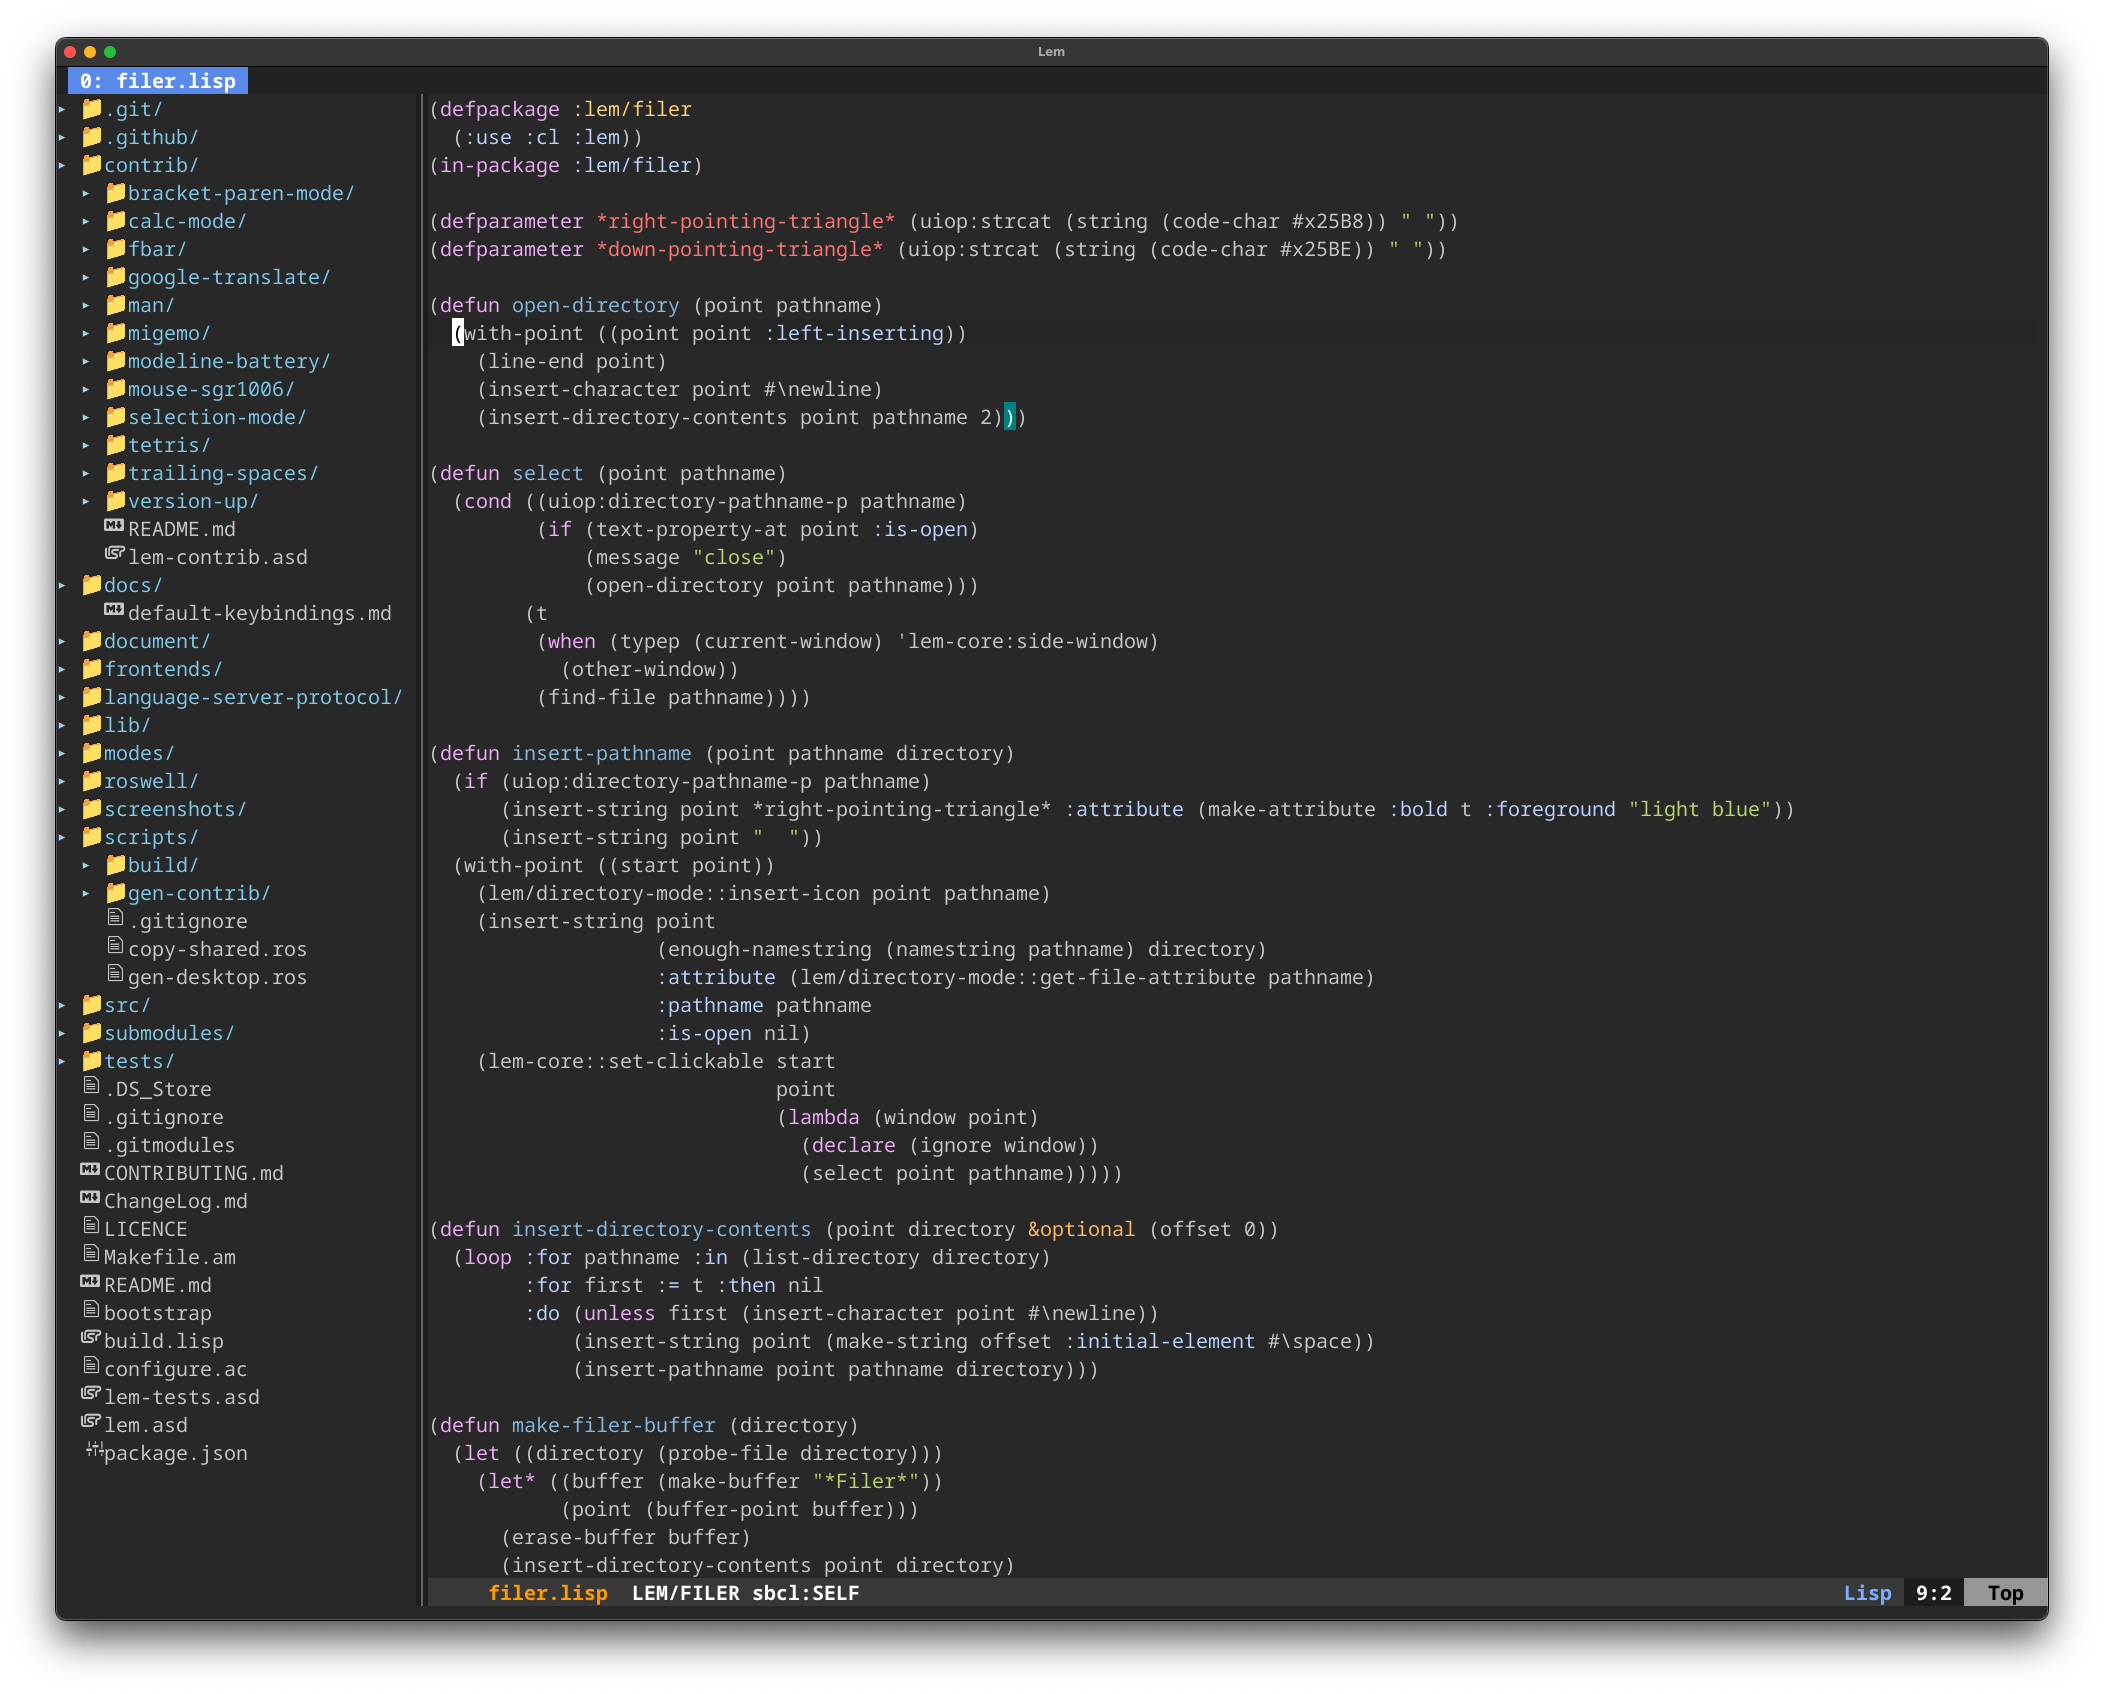The width and height of the screenshot is (2104, 1694).
Task: Click the JSON icon beside package.json
Action: tap(94, 1450)
